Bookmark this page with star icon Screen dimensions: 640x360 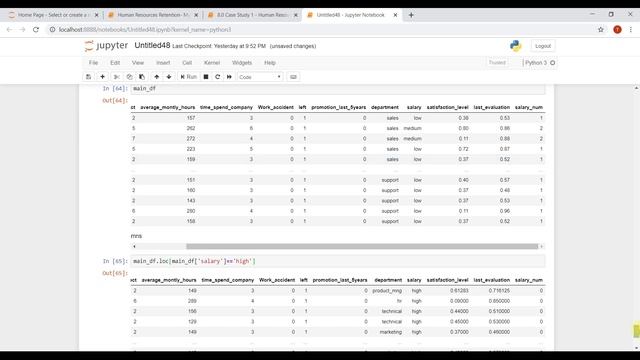[x=601, y=30]
